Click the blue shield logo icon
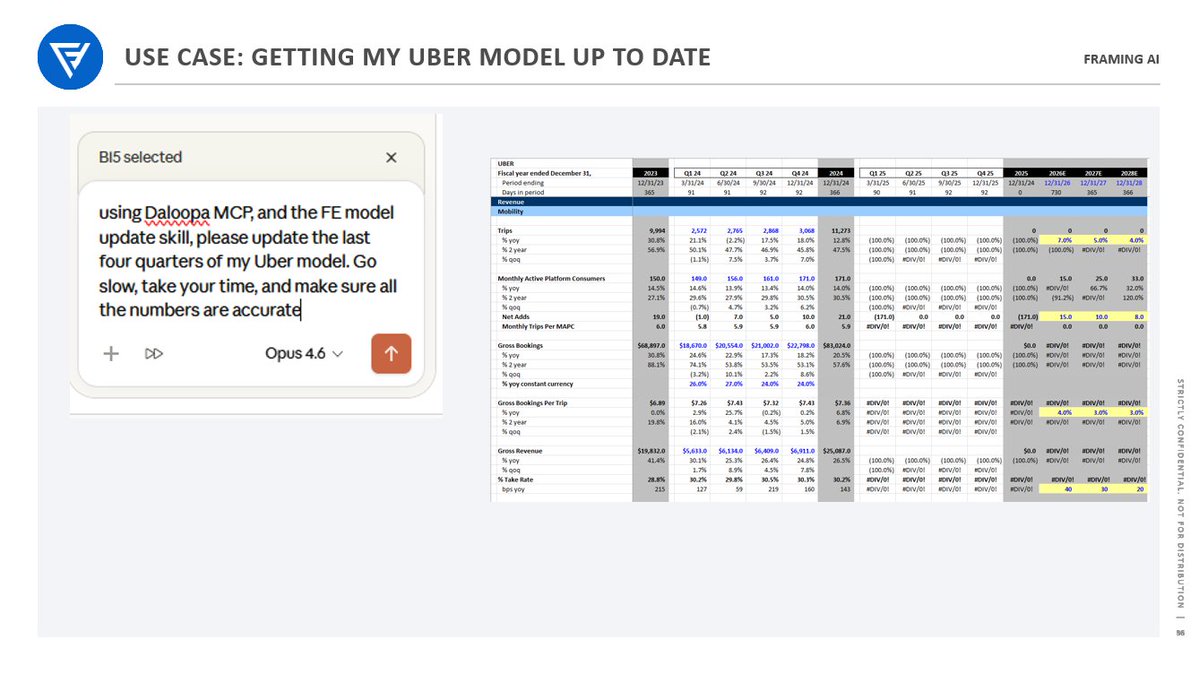1199x674 pixels. pos(70,57)
